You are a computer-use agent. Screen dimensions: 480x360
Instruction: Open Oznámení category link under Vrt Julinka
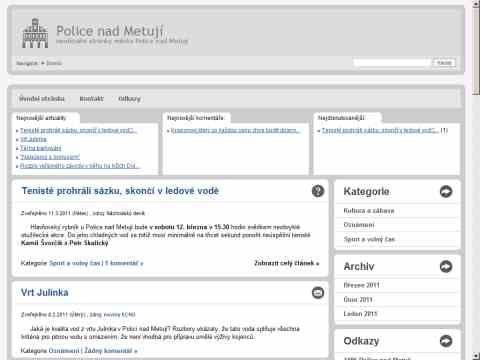click(x=64, y=351)
